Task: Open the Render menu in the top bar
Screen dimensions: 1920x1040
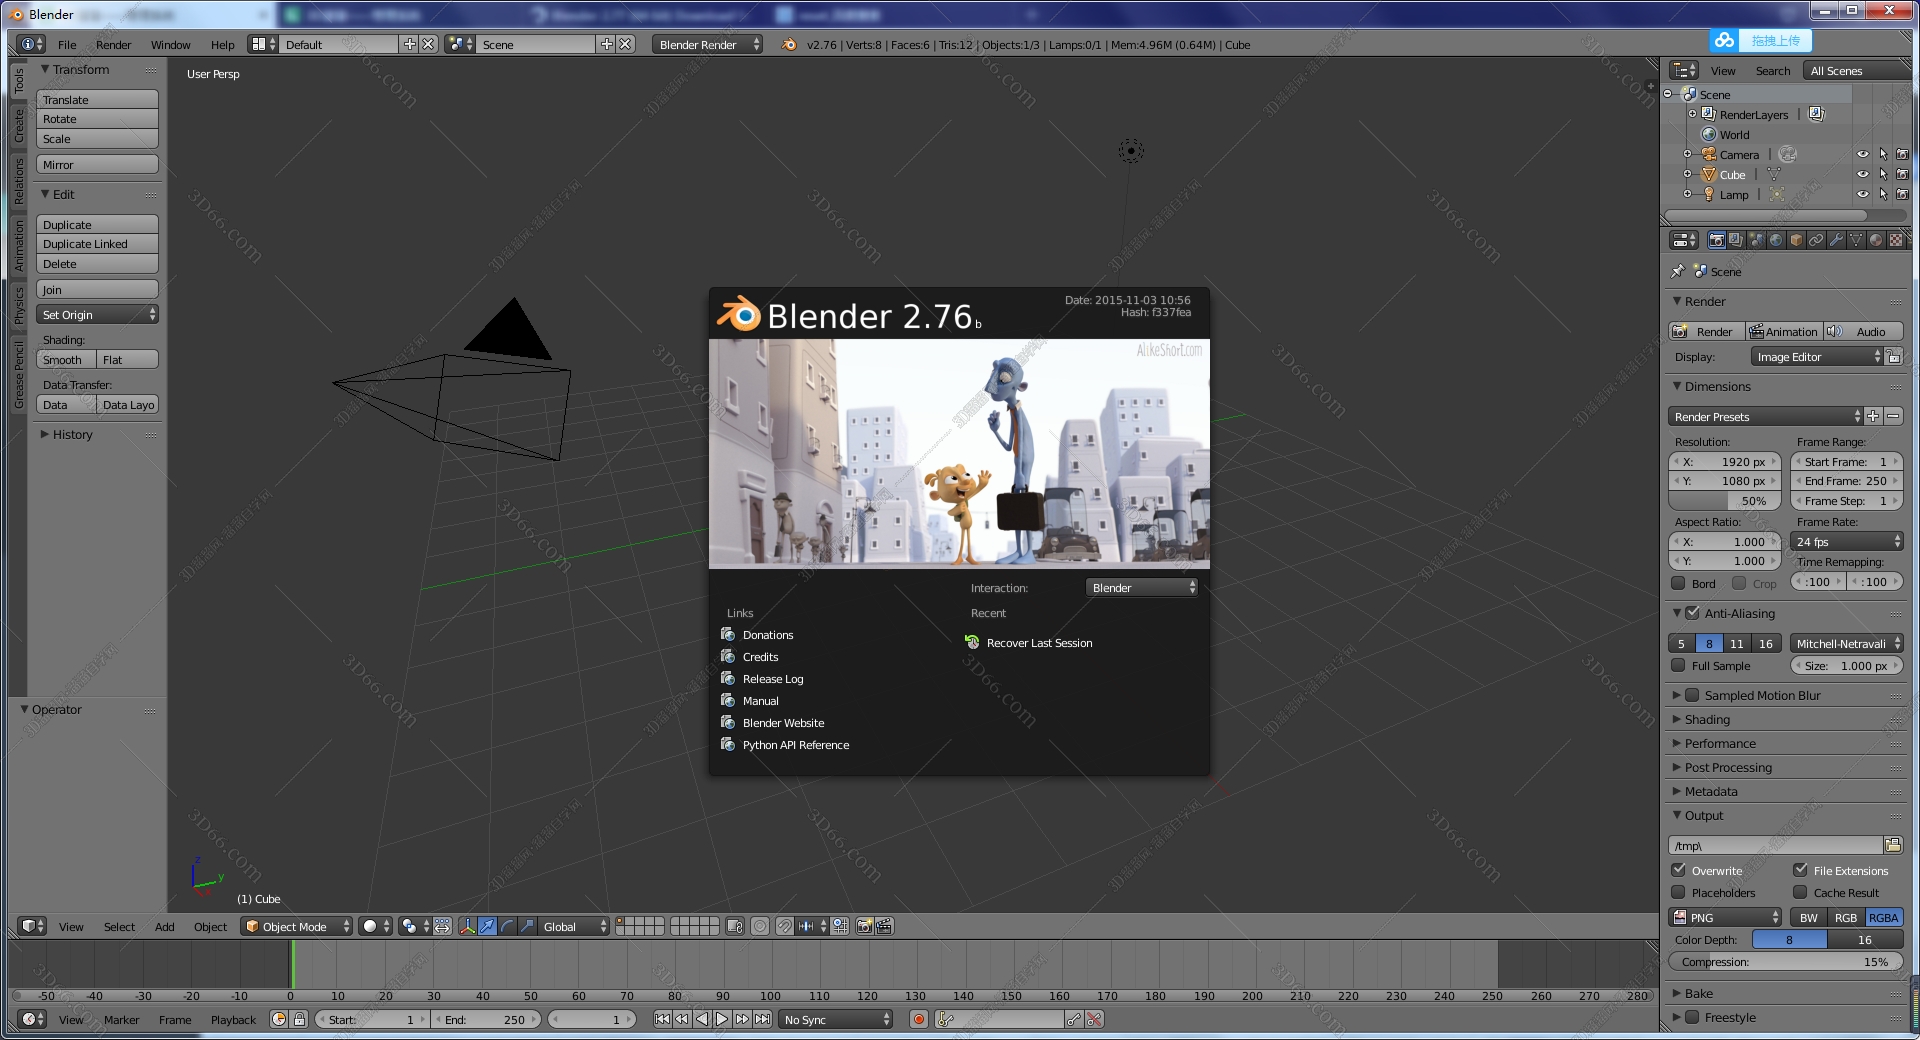Action: click(x=113, y=44)
